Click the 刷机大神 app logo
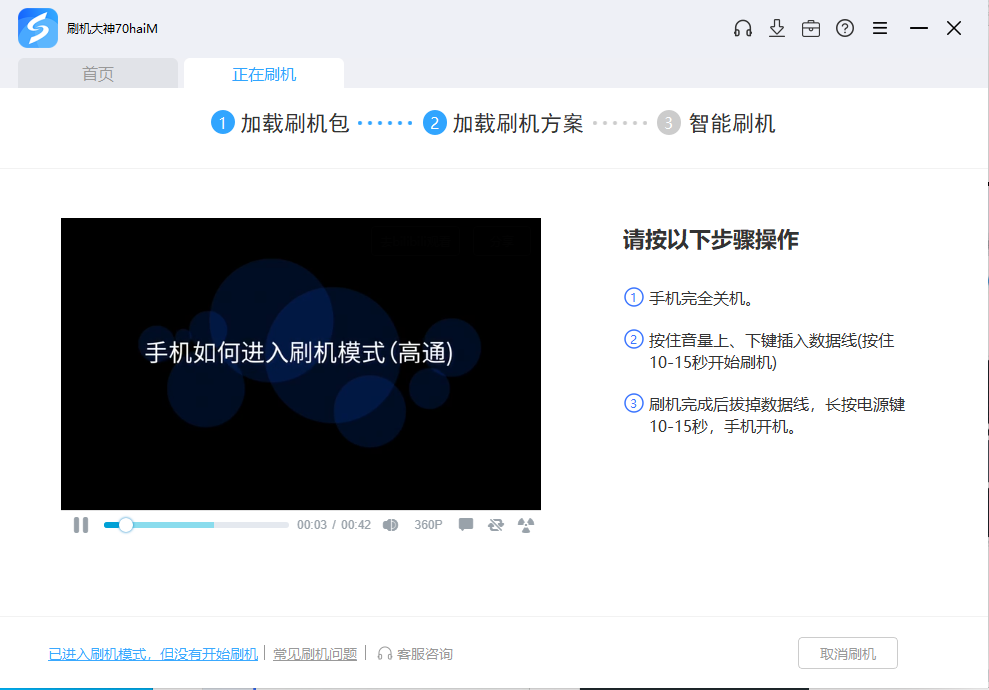 [38, 28]
